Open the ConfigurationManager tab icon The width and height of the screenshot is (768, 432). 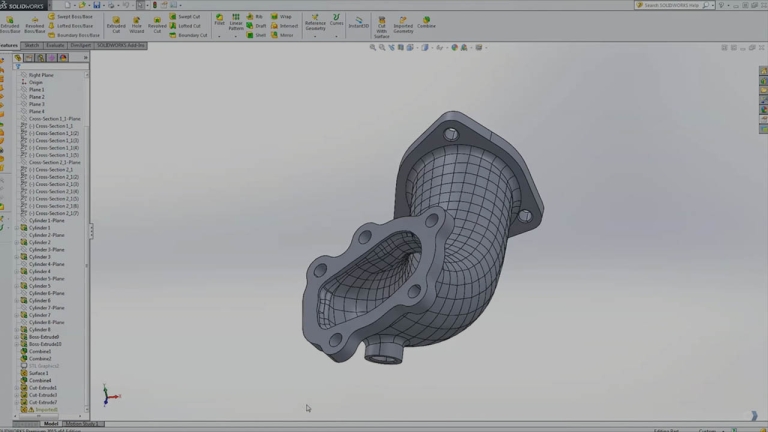pyautogui.click(x=41, y=58)
